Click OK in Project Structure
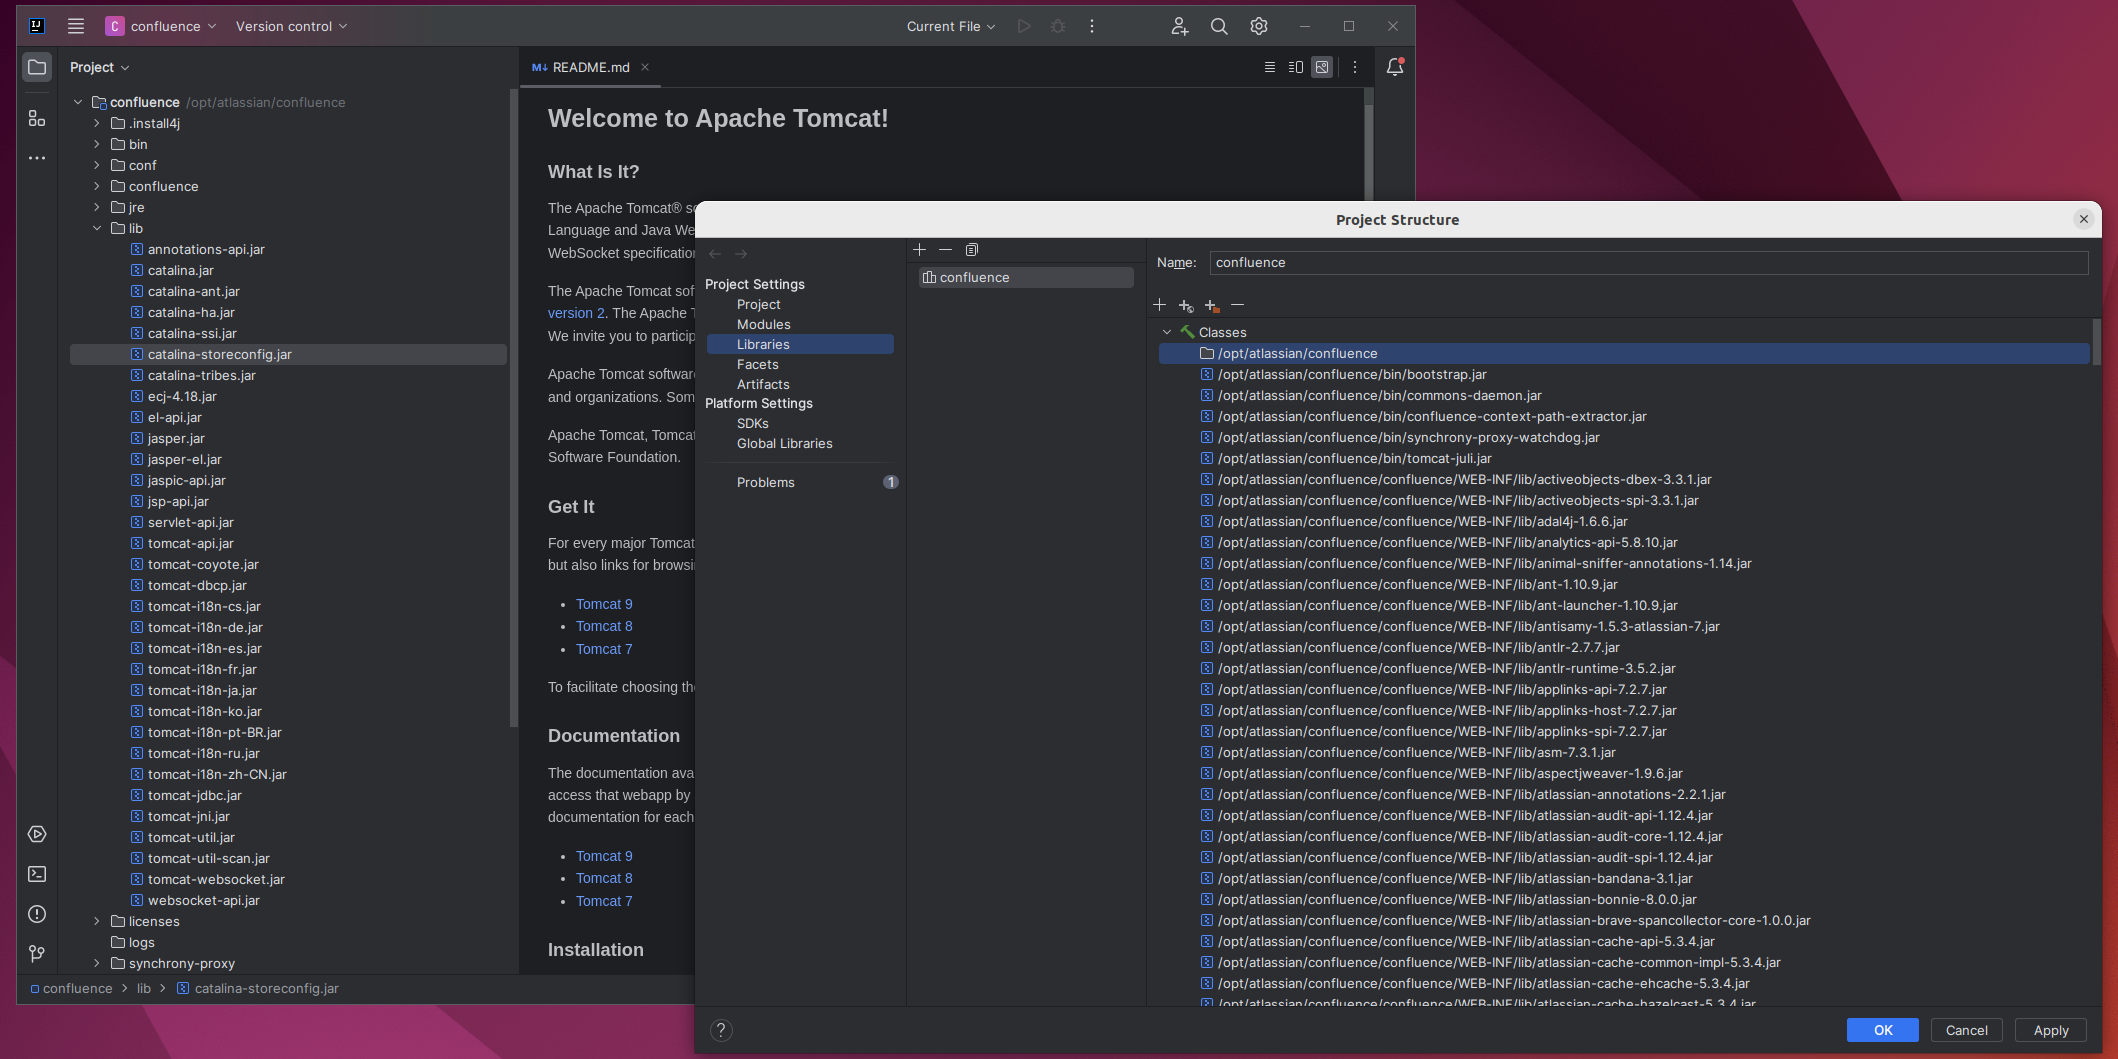2118x1059 pixels. [x=1883, y=1030]
